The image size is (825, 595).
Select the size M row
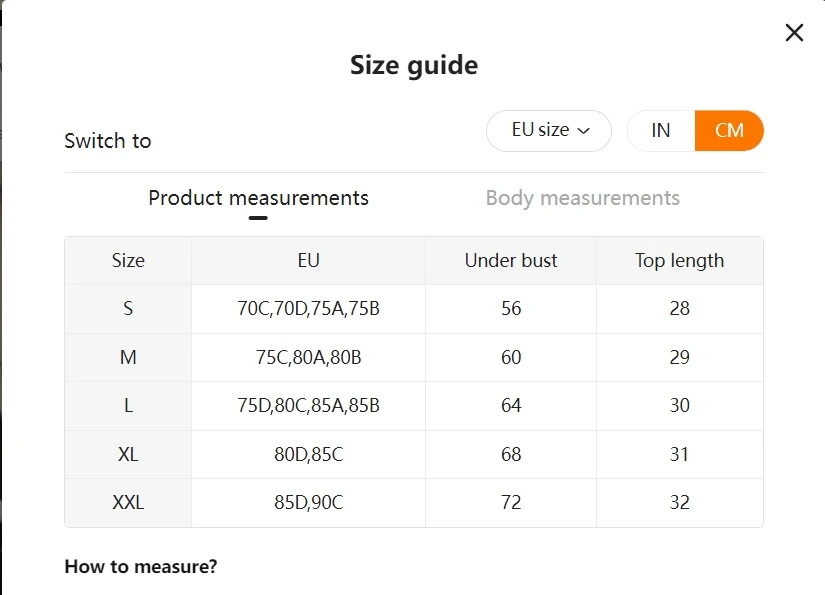pyautogui.click(x=127, y=357)
